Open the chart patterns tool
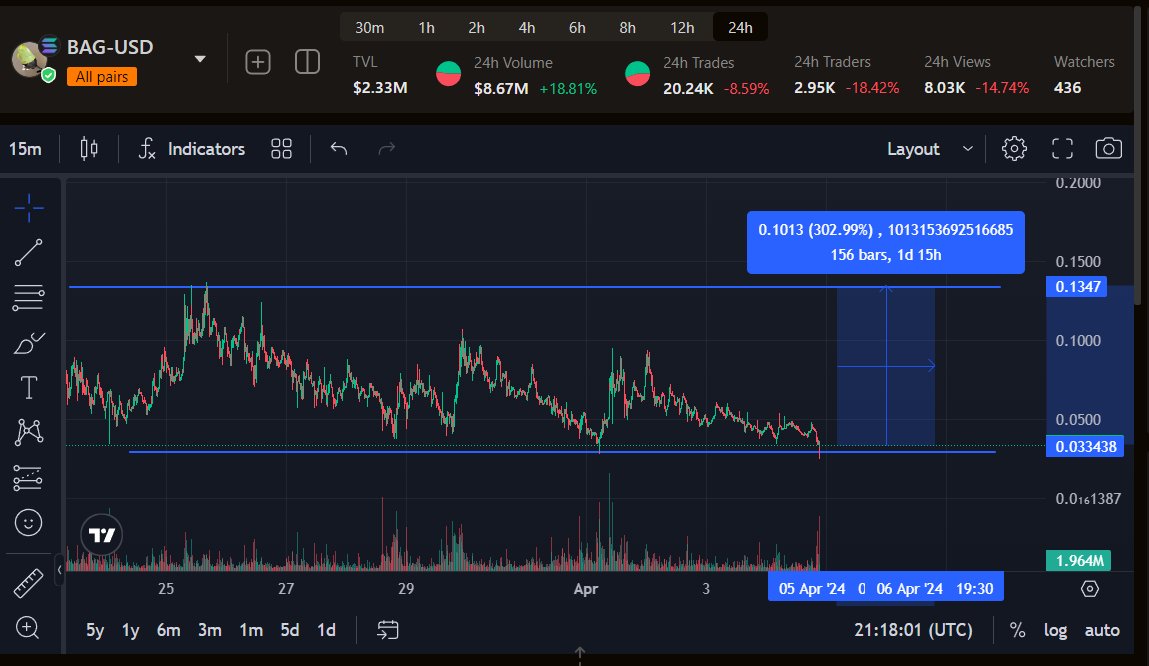The image size is (1149, 666). [x=29, y=432]
